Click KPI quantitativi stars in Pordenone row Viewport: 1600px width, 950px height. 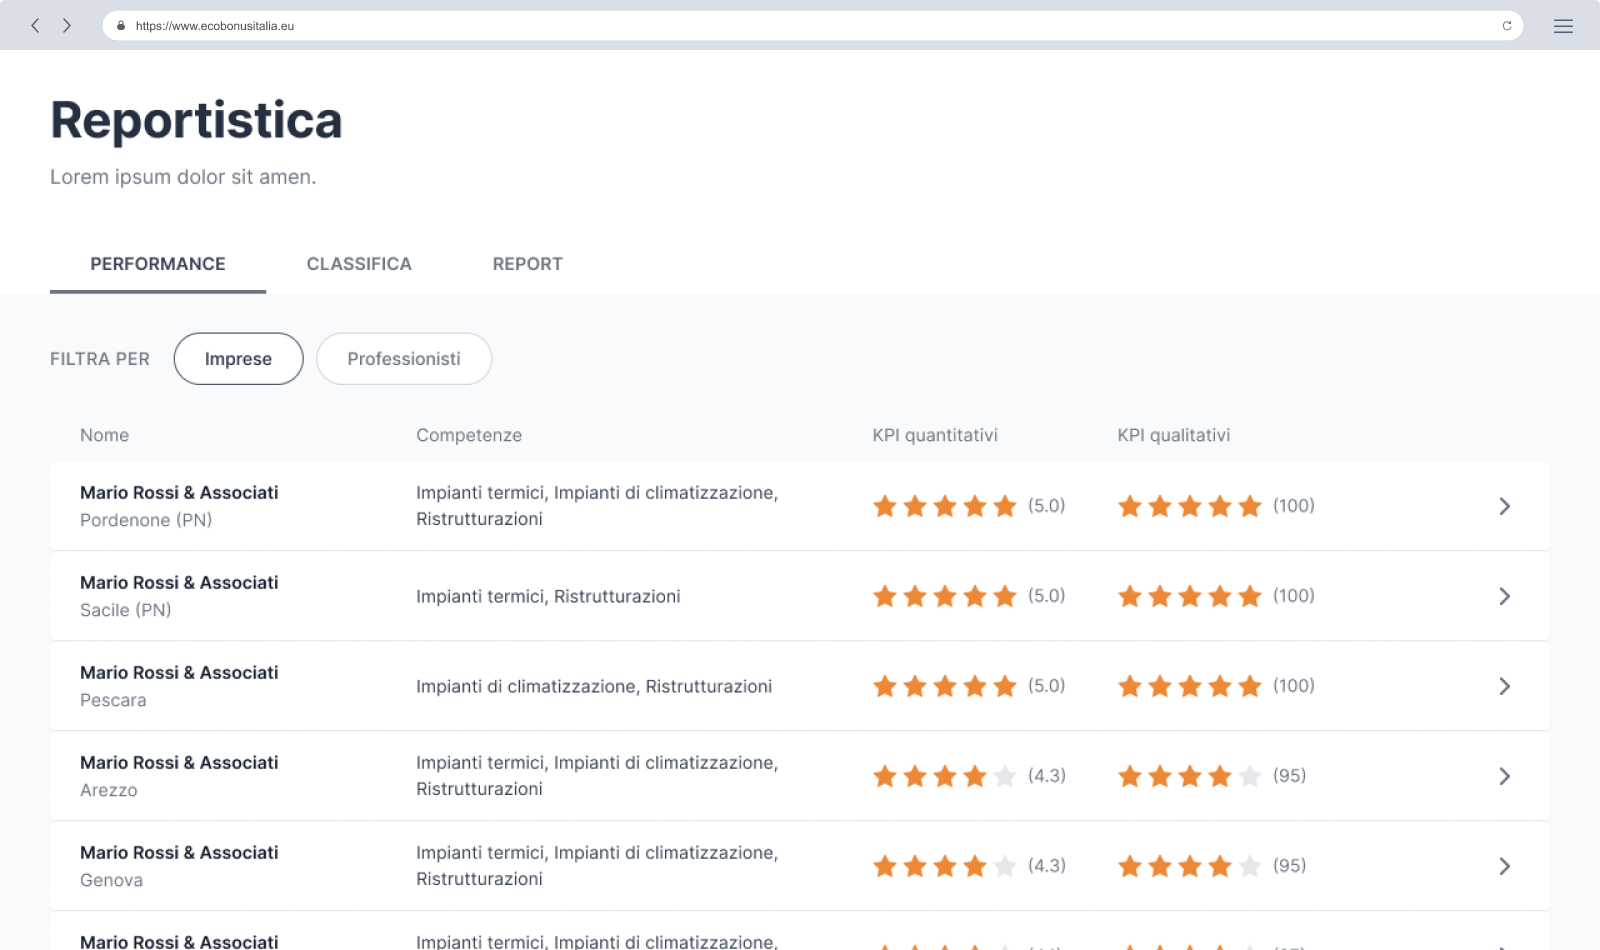pos(945,506)
